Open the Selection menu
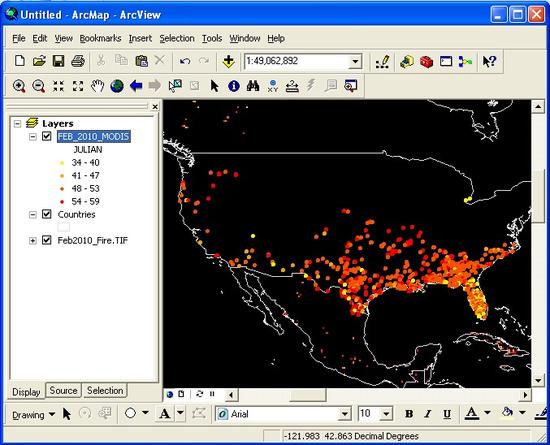Viewport: 550px width, 445px height. [x=177, y=38]
